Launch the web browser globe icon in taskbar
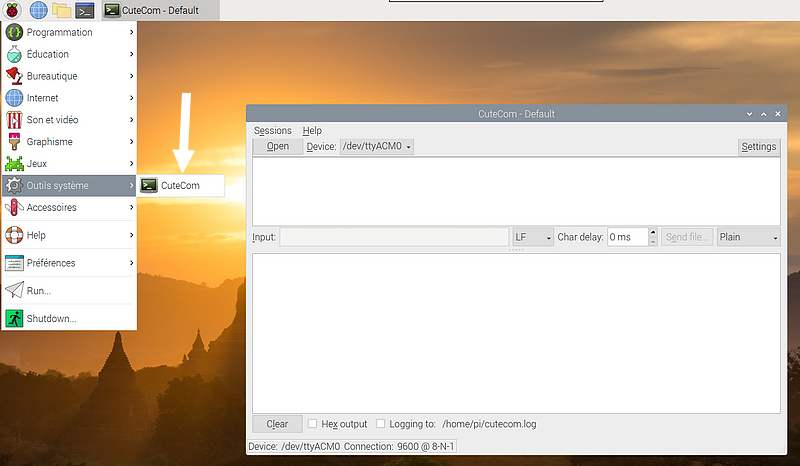800x466 pixels. [38, 10]
